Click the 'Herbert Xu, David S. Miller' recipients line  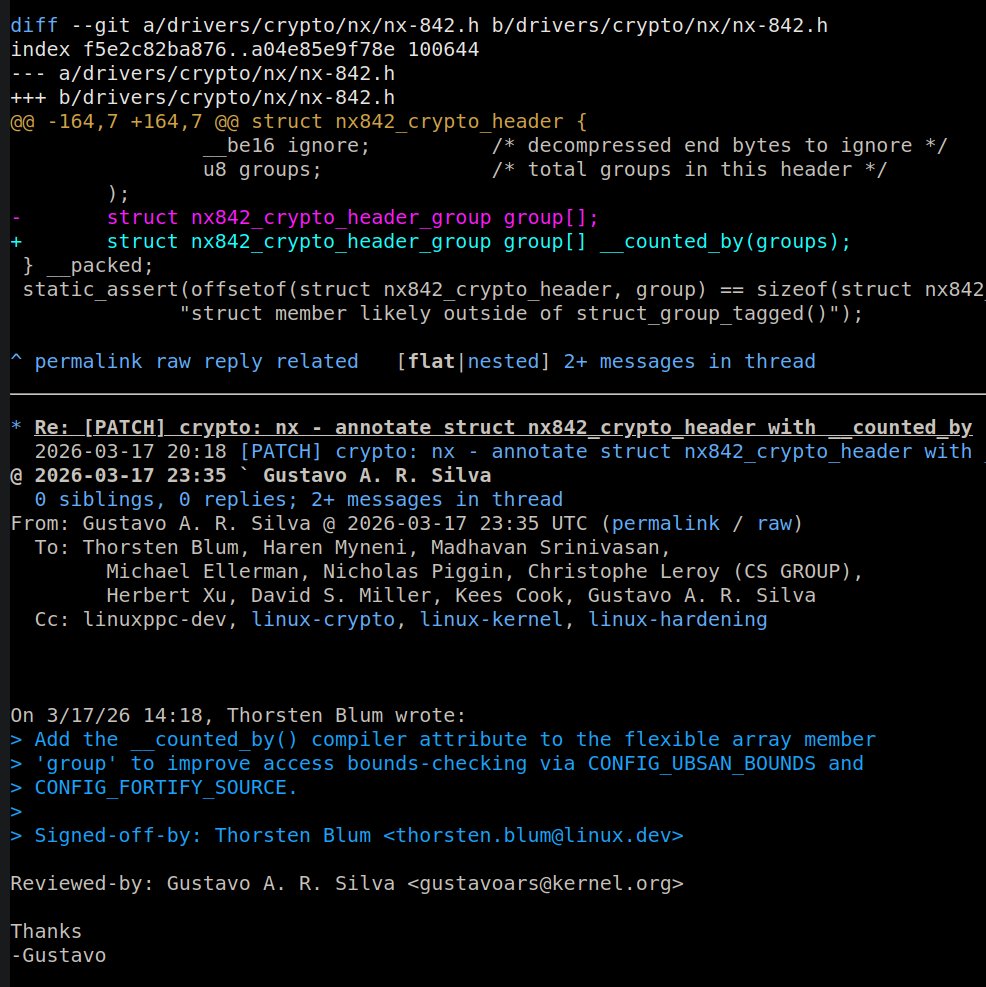461,595
